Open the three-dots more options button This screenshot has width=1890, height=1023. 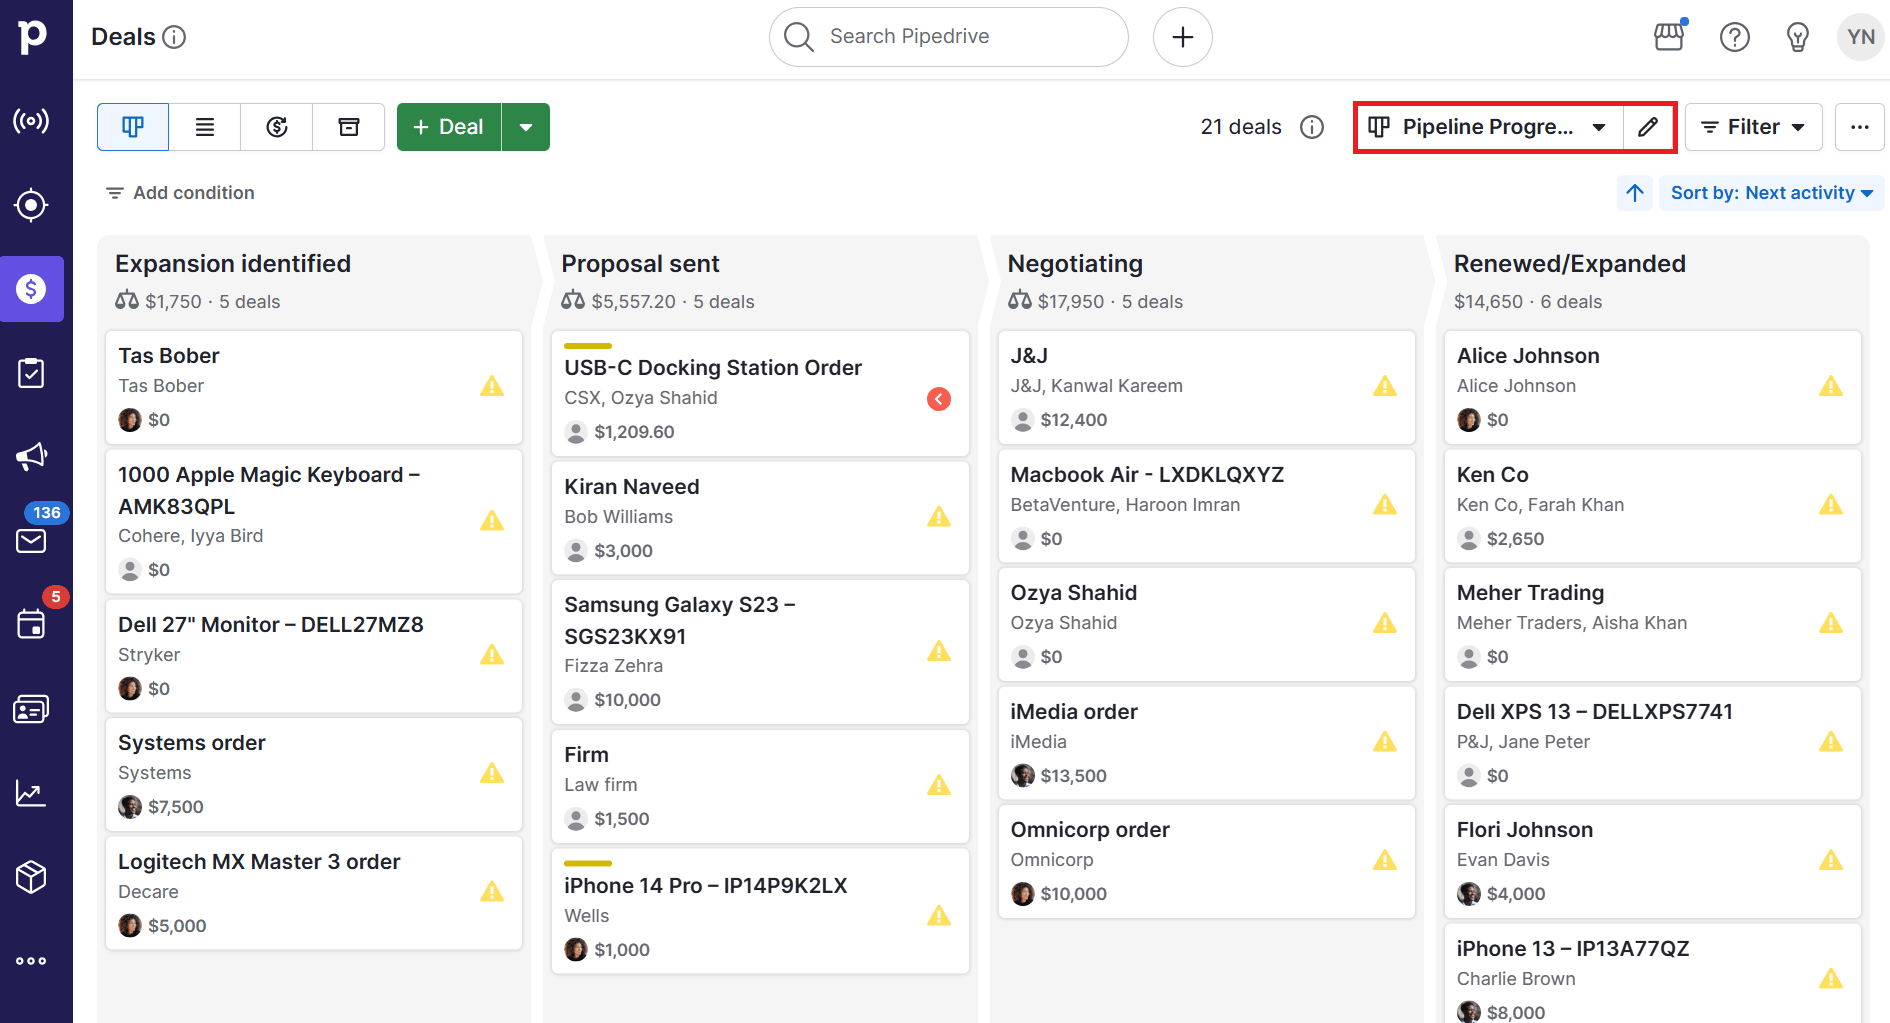[1860, 127]
